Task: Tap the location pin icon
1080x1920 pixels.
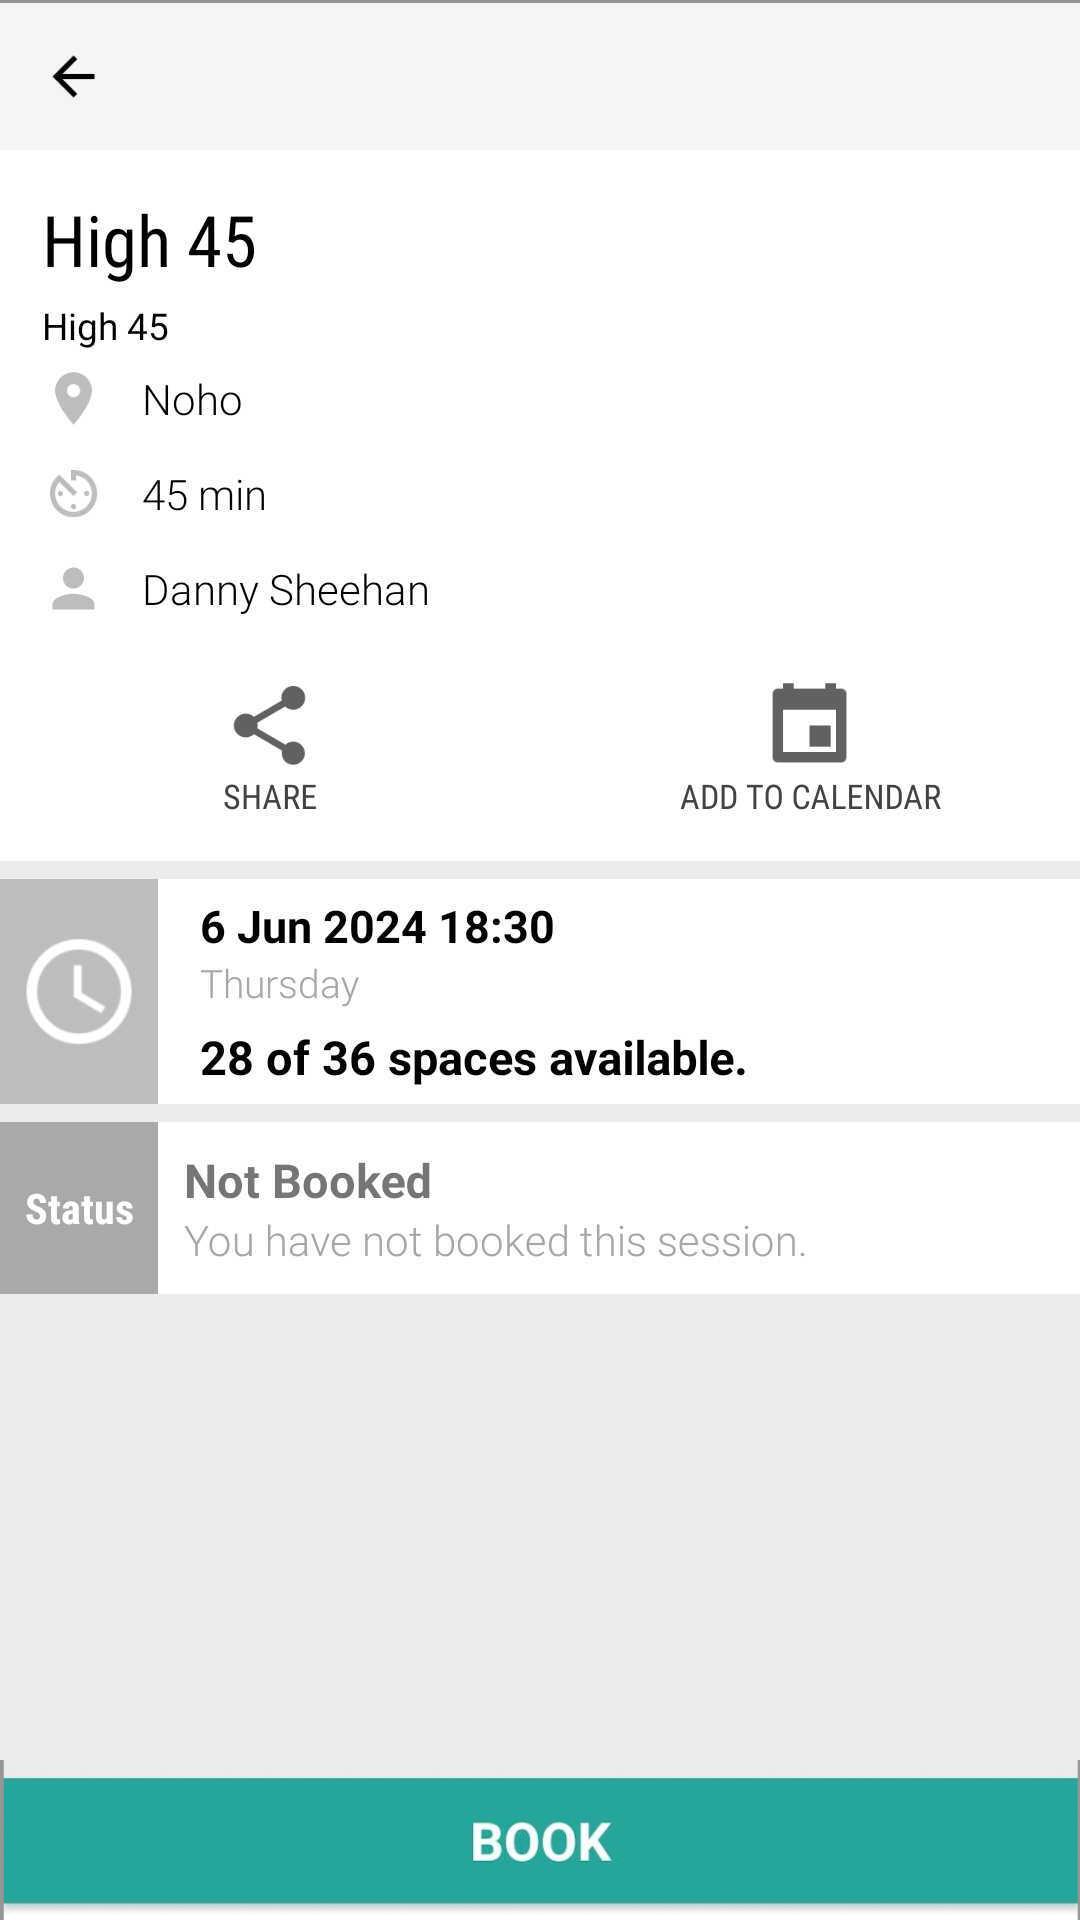Action: (x=73, y=399)
